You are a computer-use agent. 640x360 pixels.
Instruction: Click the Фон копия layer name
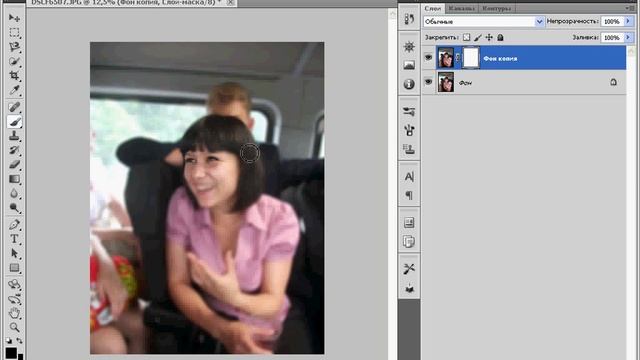click(x=500, y=59)
